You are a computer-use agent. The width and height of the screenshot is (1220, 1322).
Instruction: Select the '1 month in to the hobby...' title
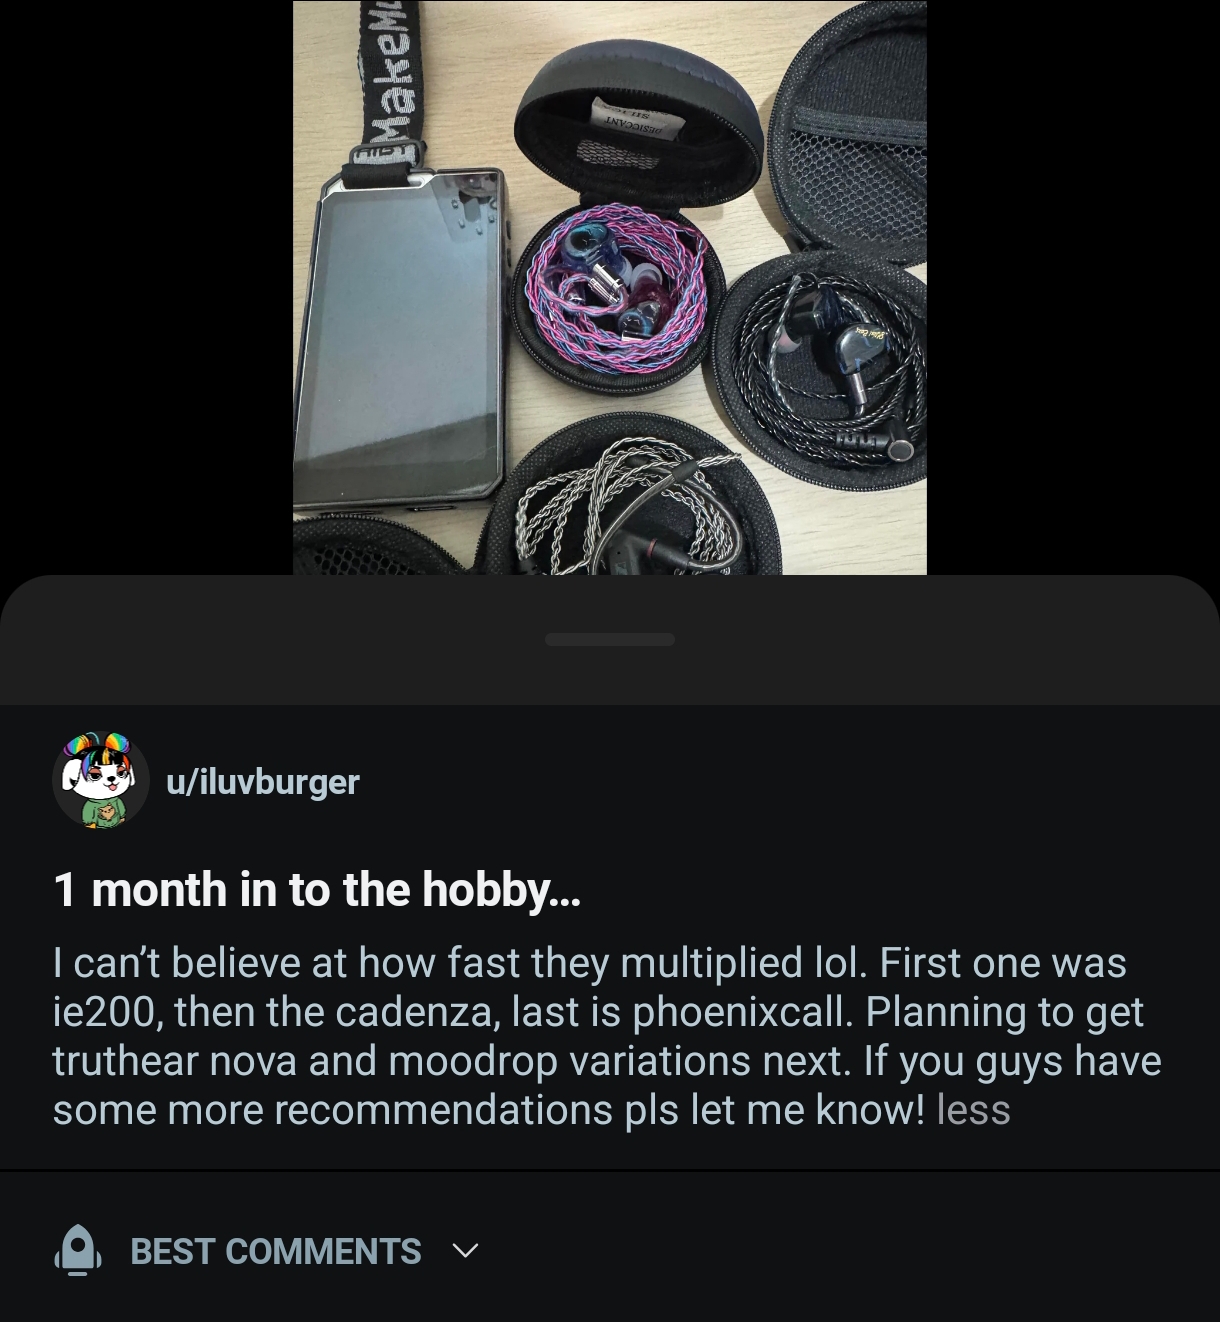coord(316,889)
